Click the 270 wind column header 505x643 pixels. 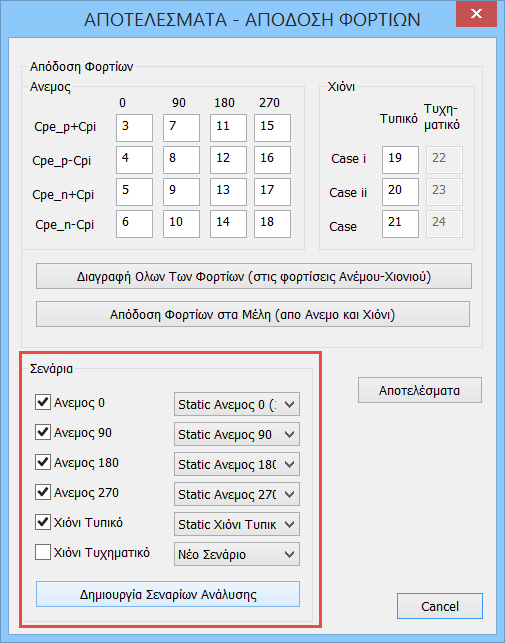[269, 102]
